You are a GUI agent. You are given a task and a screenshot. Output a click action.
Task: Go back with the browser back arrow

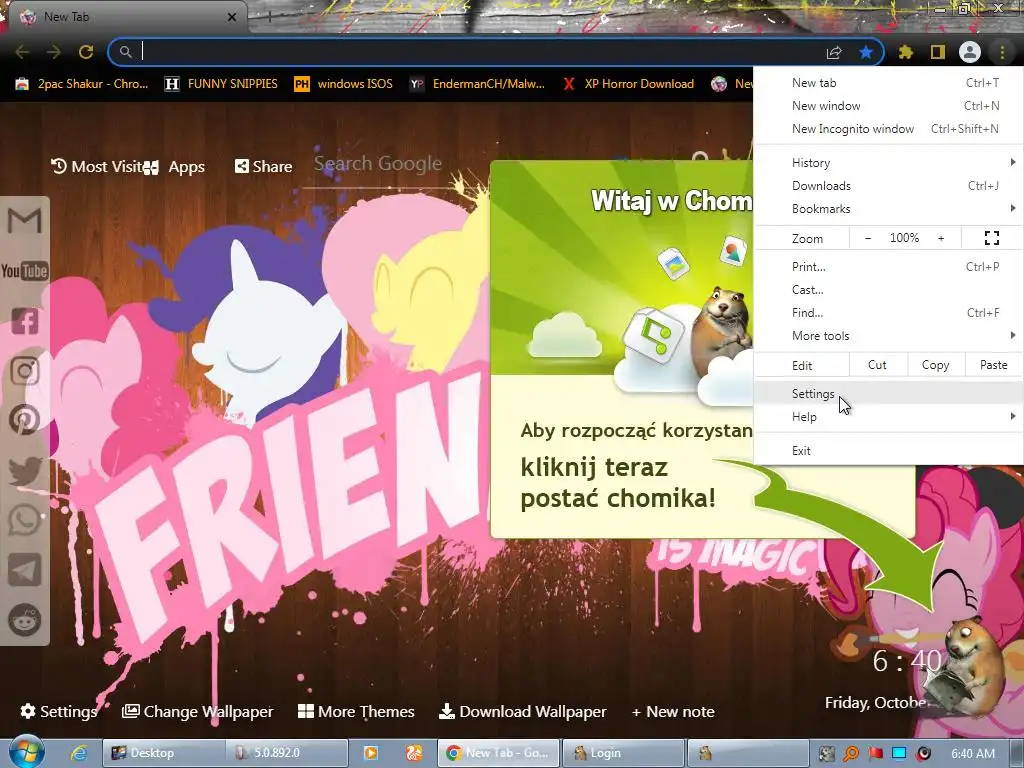[x=22, y=52]
